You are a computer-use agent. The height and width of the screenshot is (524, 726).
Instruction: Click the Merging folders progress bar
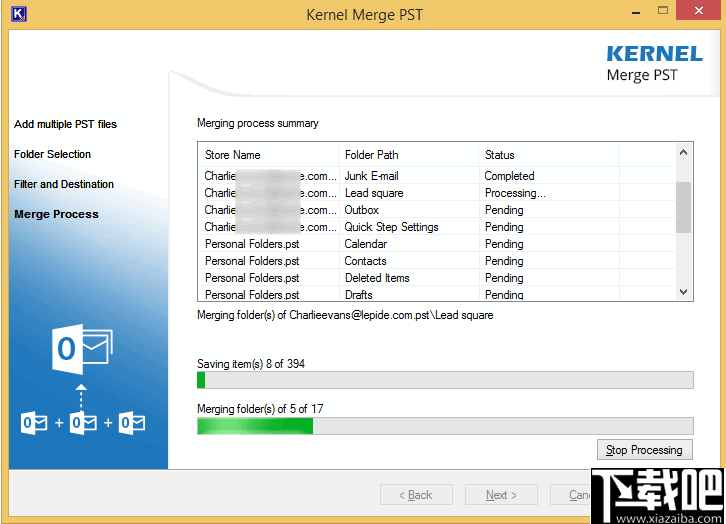click(x=445, y=426)
